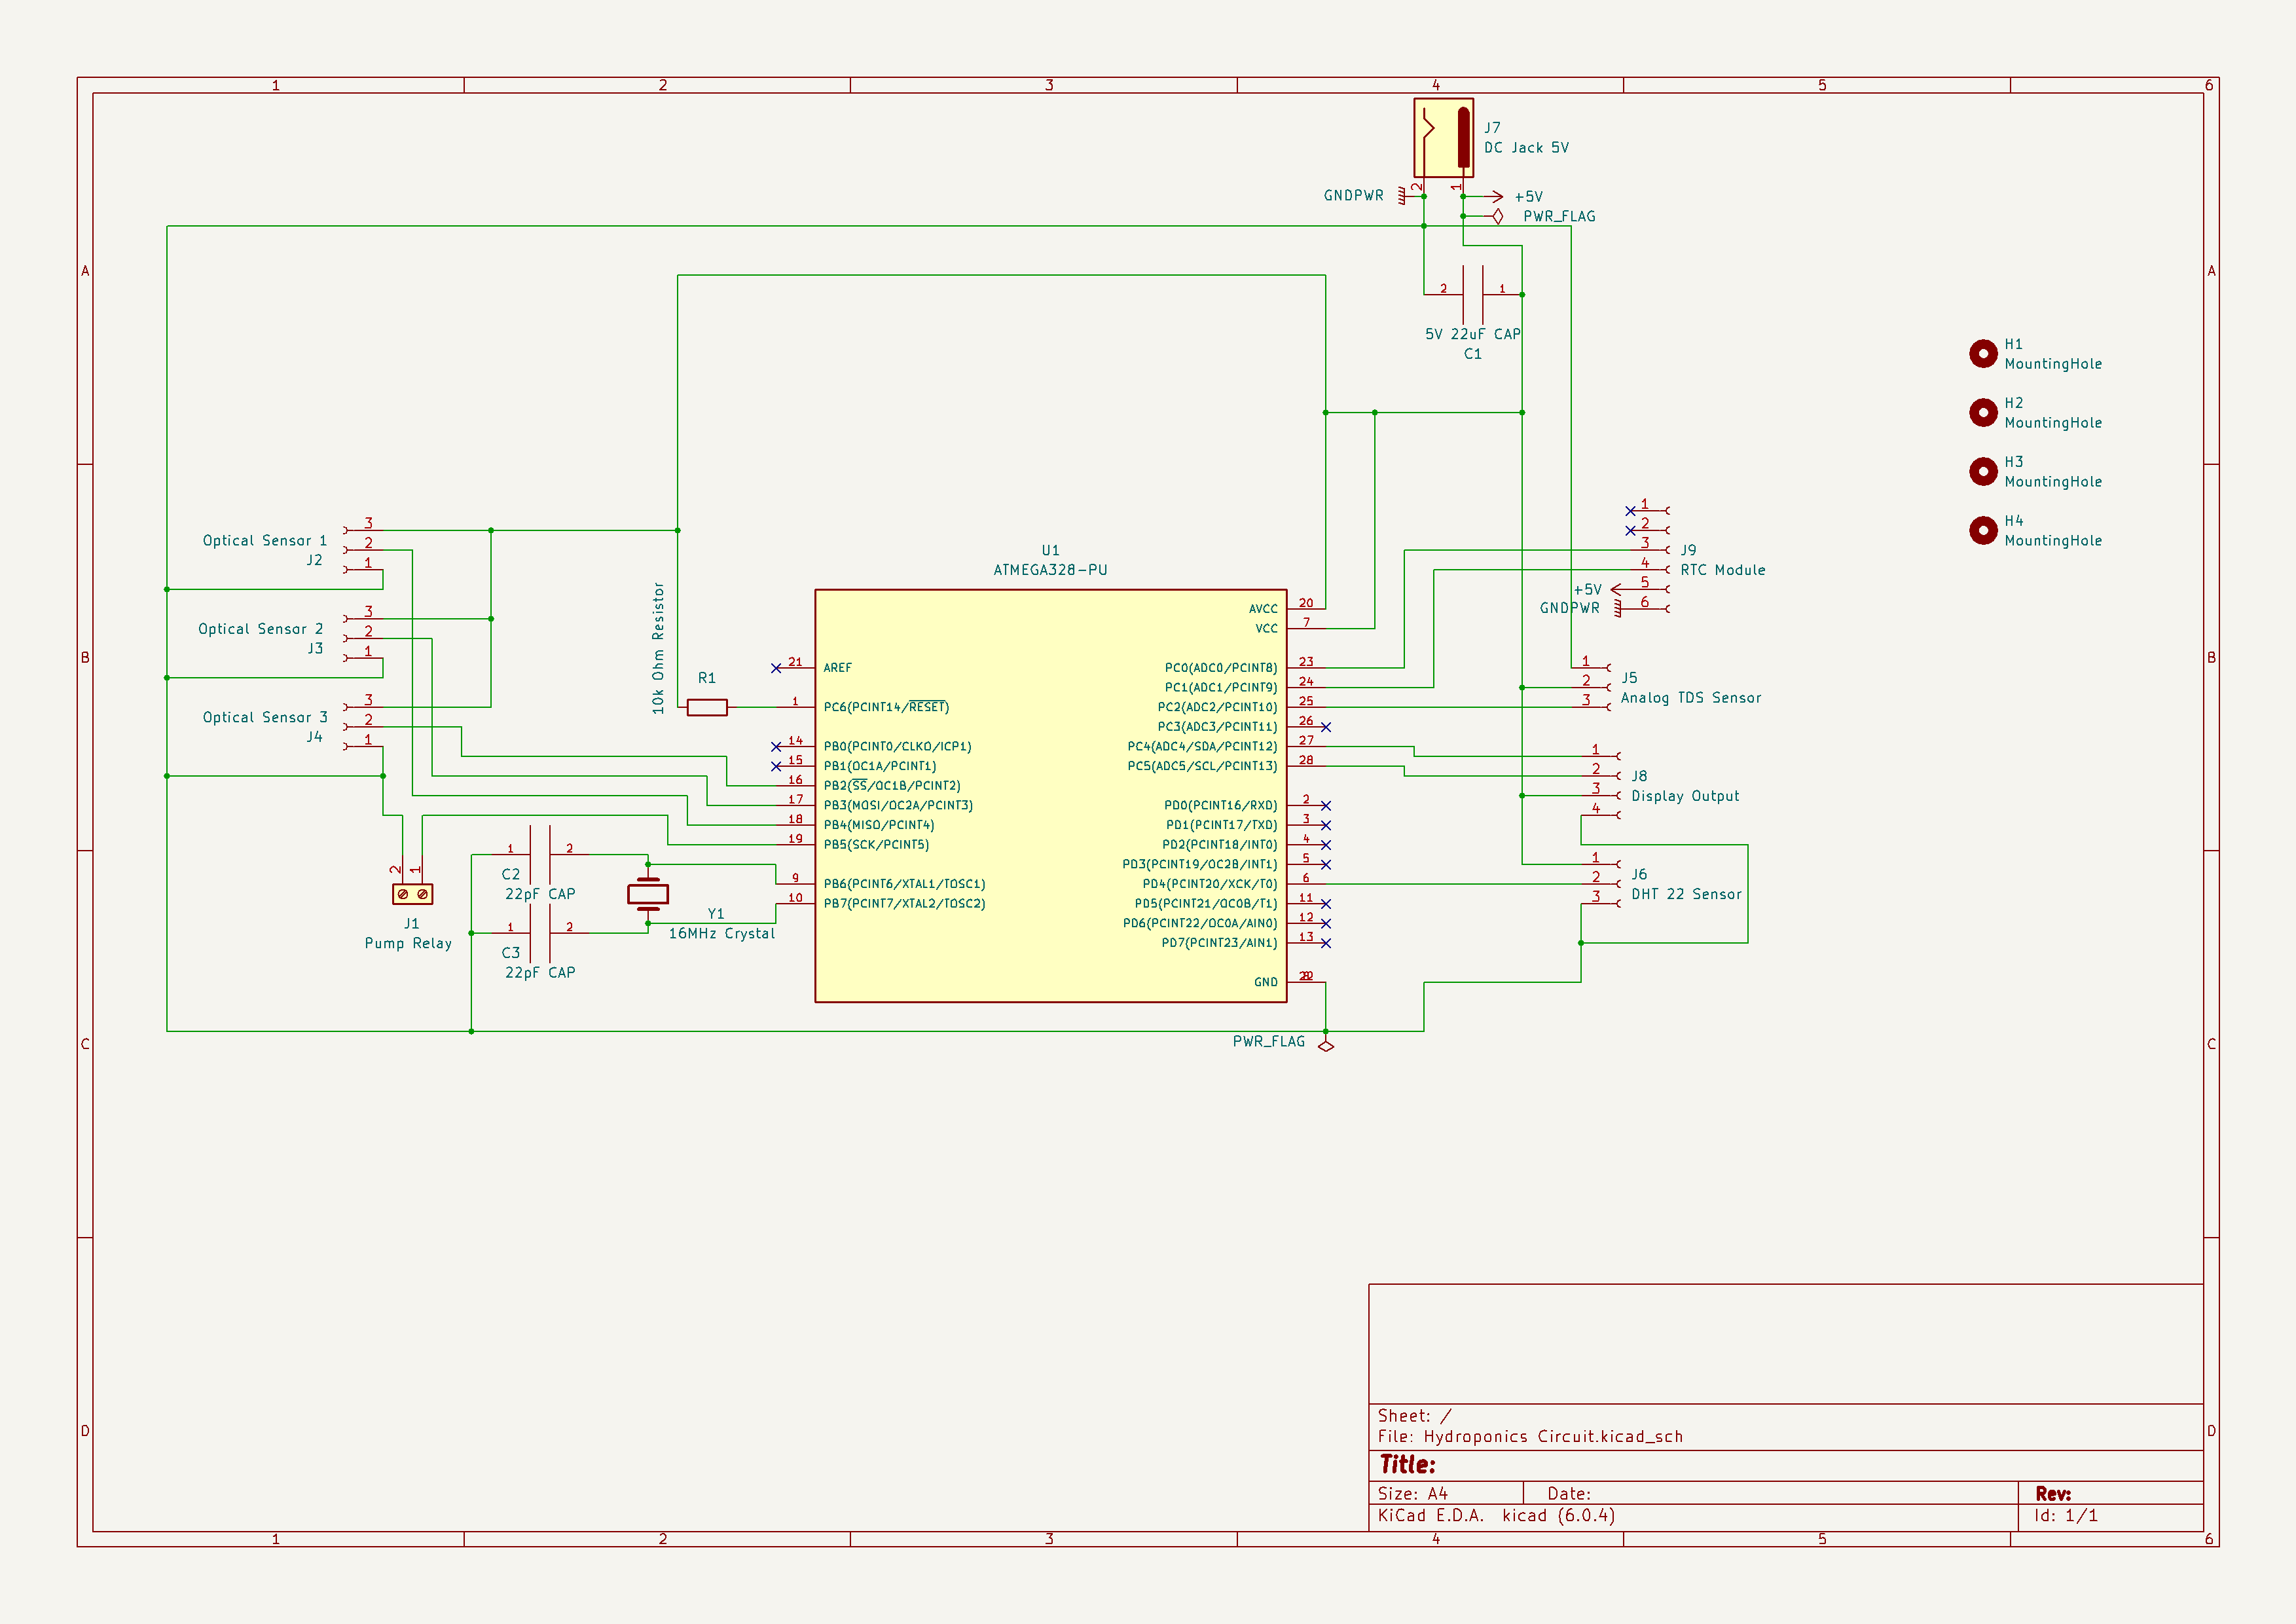Image resolution: width=2296 pixels, height=1624 pixels.
Task: Click the 16MHz Crystal Y1 symbol
Action: [x=648, y=893]
